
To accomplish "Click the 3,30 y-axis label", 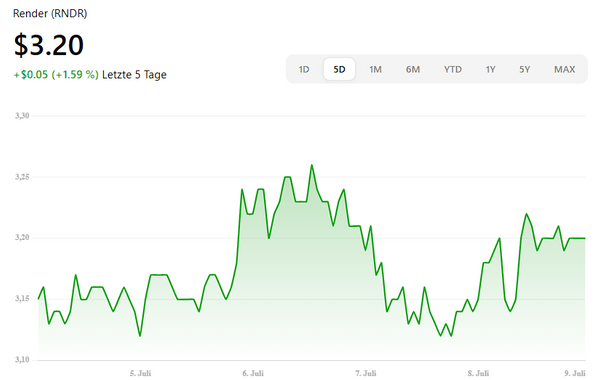I will [x=22, y=116].
